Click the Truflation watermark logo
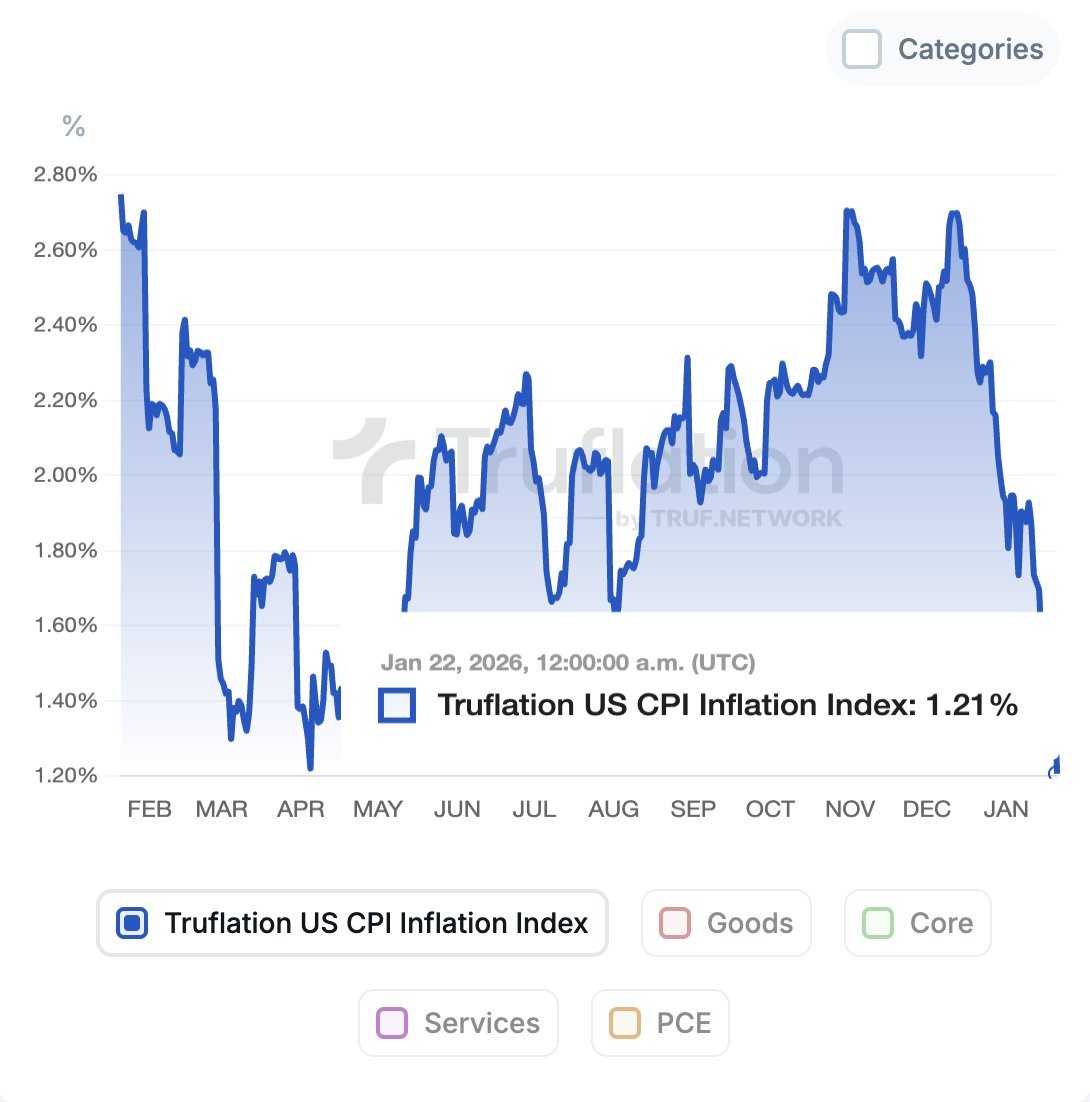The height and width of the screenshot is (1102, 1090). pos(588,464)
